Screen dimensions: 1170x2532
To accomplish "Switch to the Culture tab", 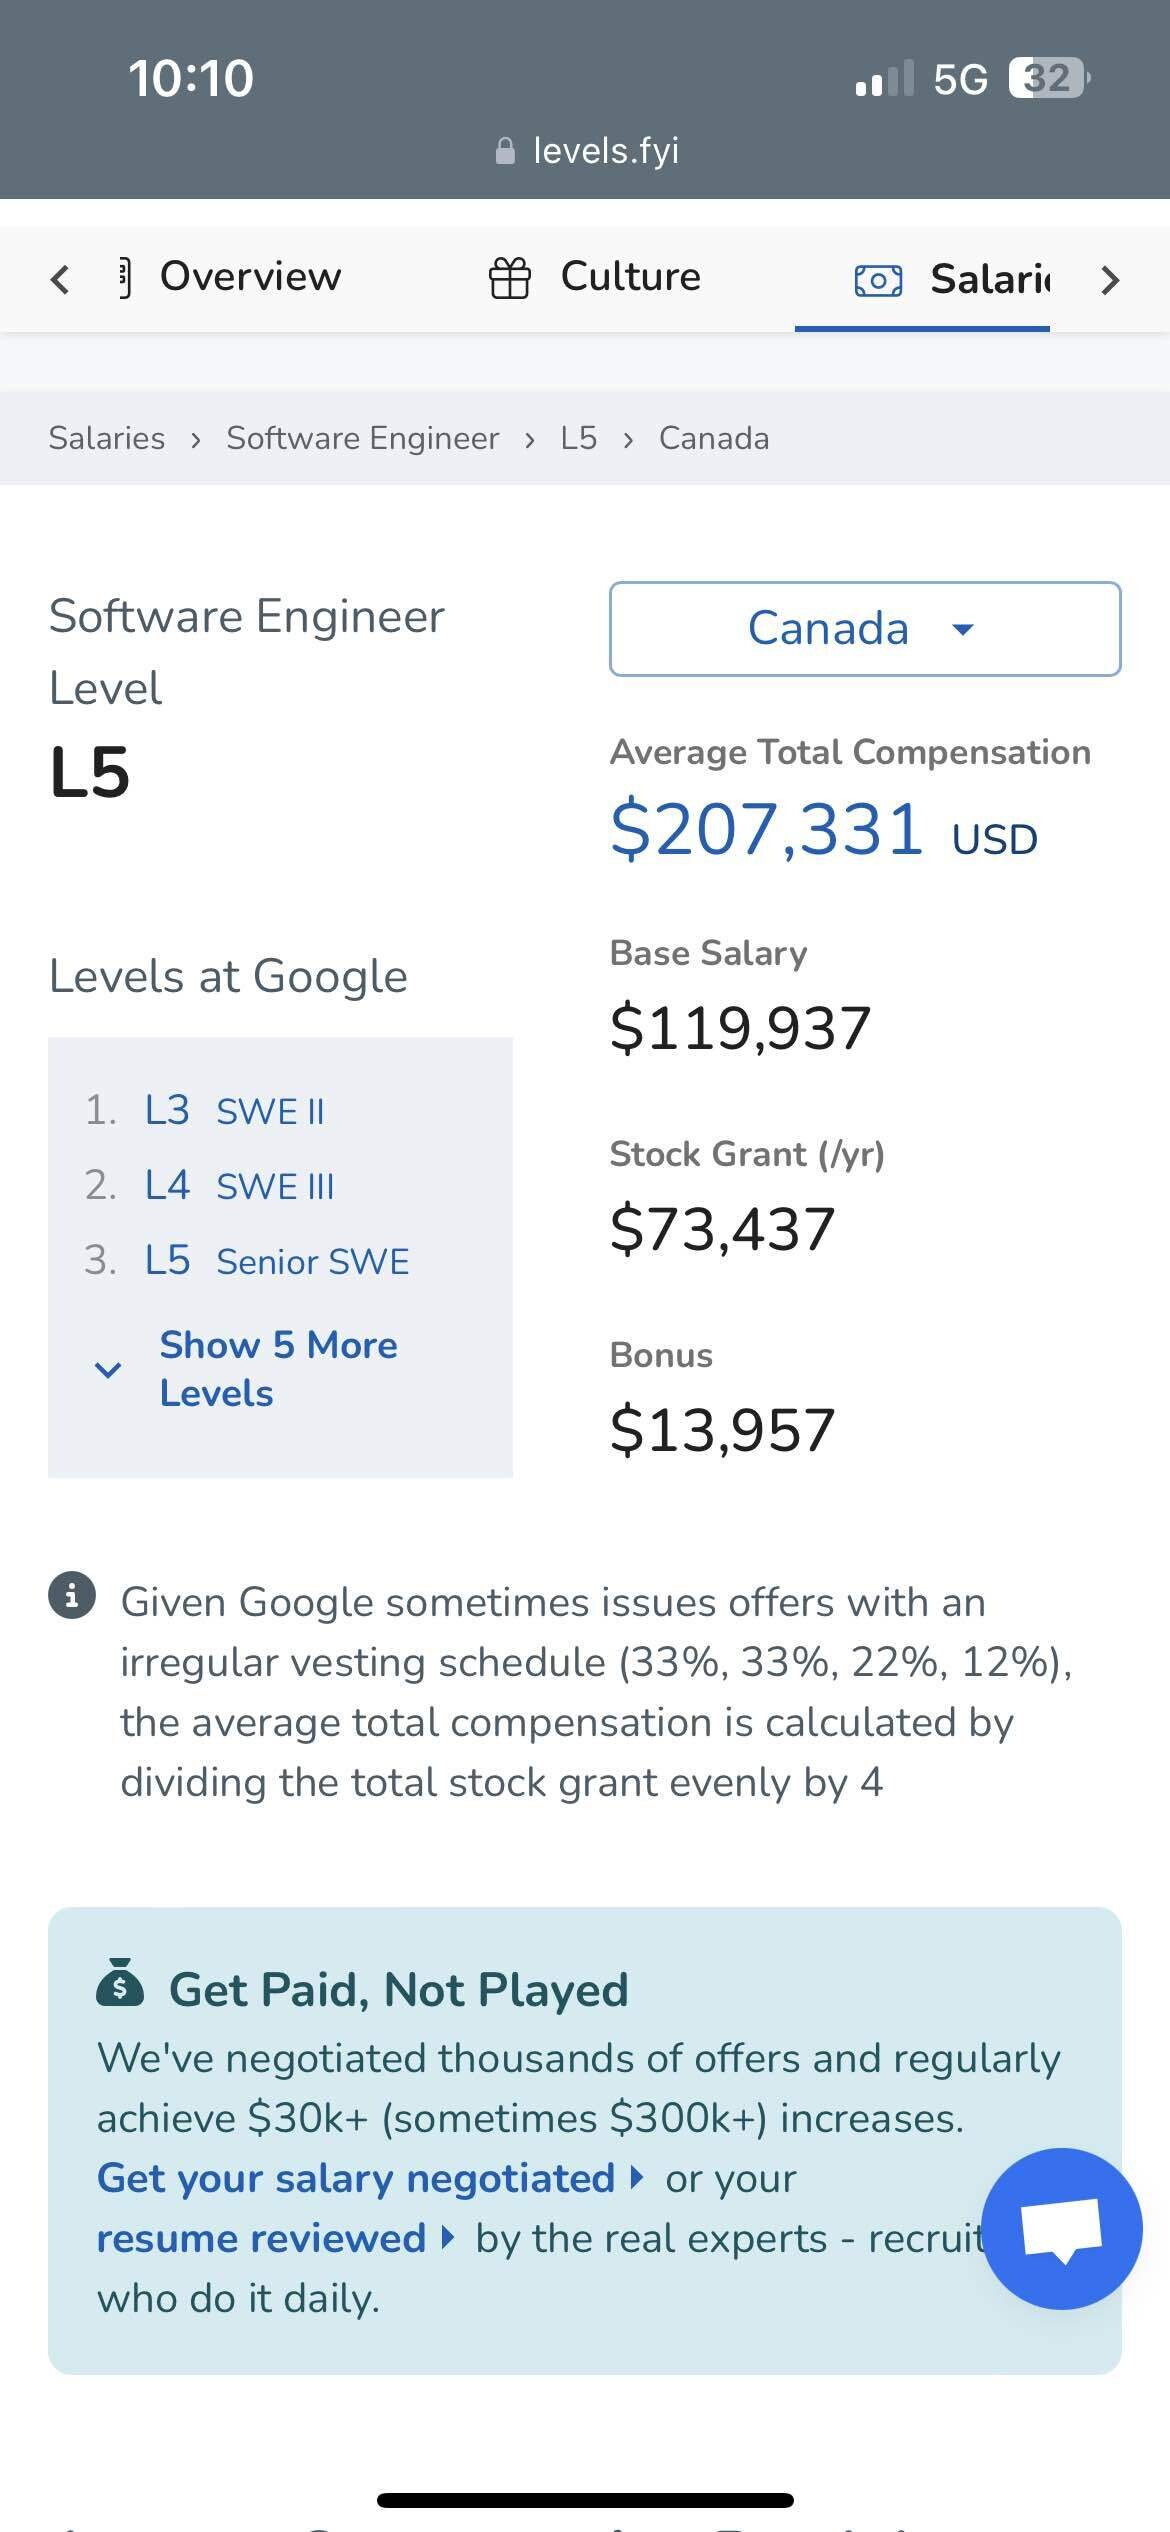I will (630, 276).
